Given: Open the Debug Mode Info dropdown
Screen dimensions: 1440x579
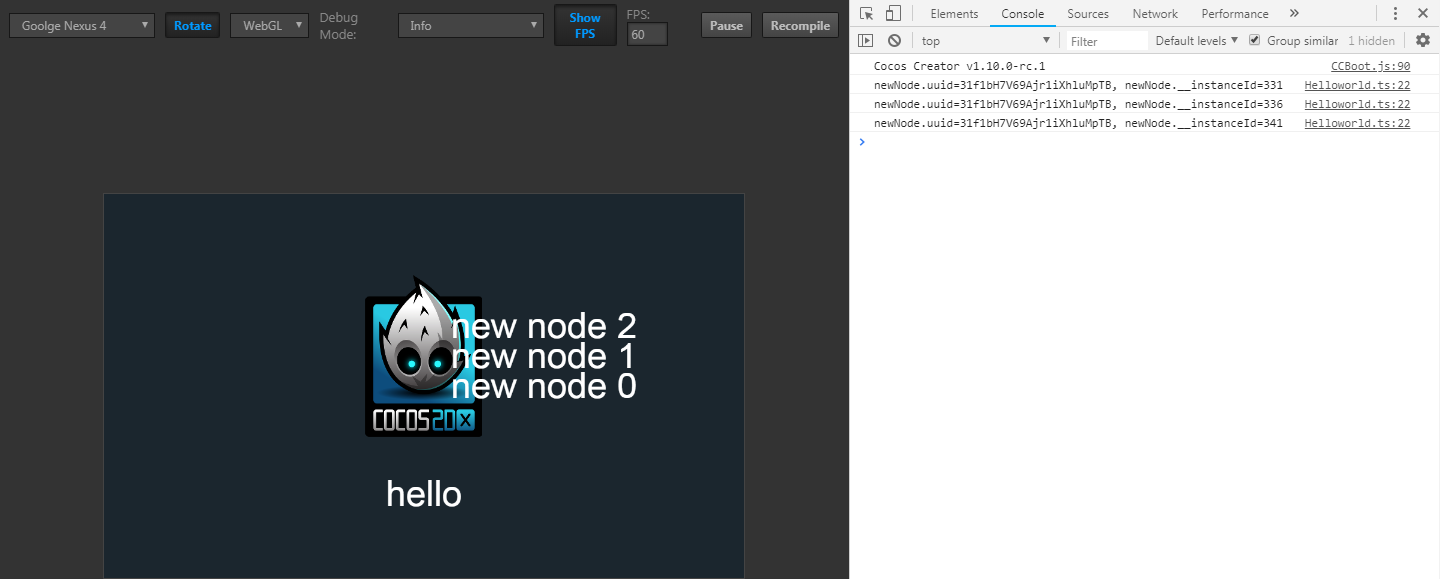Looking at the screenshot, I should pyautogui.click(x=470, y=25).
